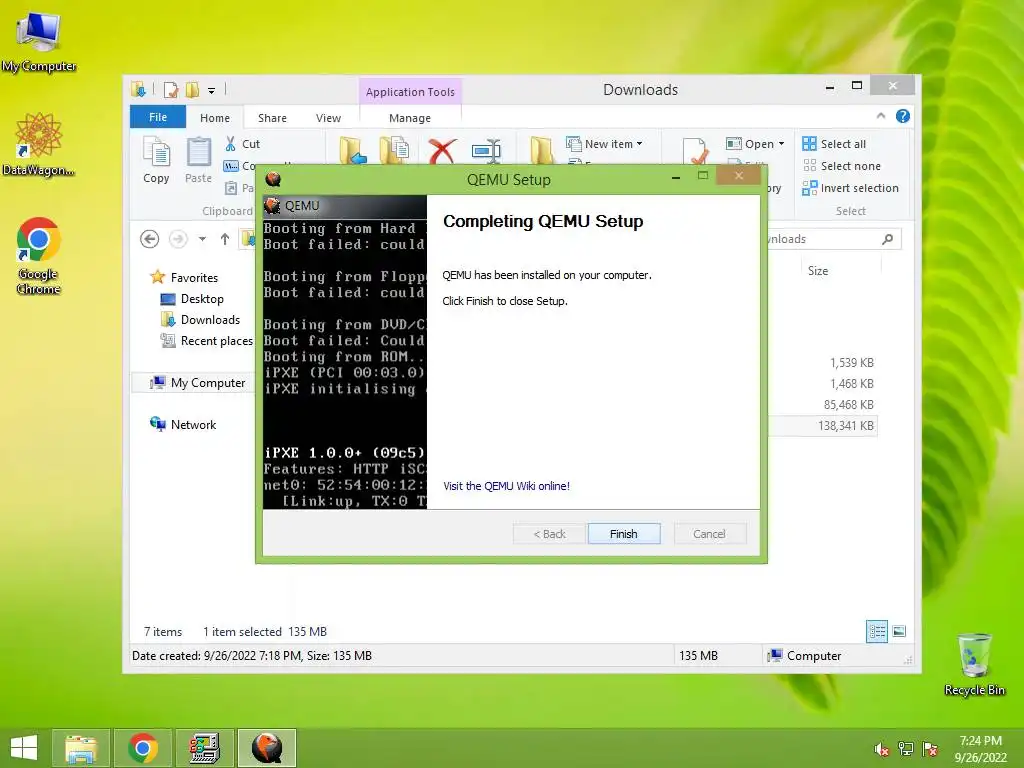Click the Cut scissors command
The height and width of the screenshot is (768, 1024).
pyautogui.click(x=242, y=144)
